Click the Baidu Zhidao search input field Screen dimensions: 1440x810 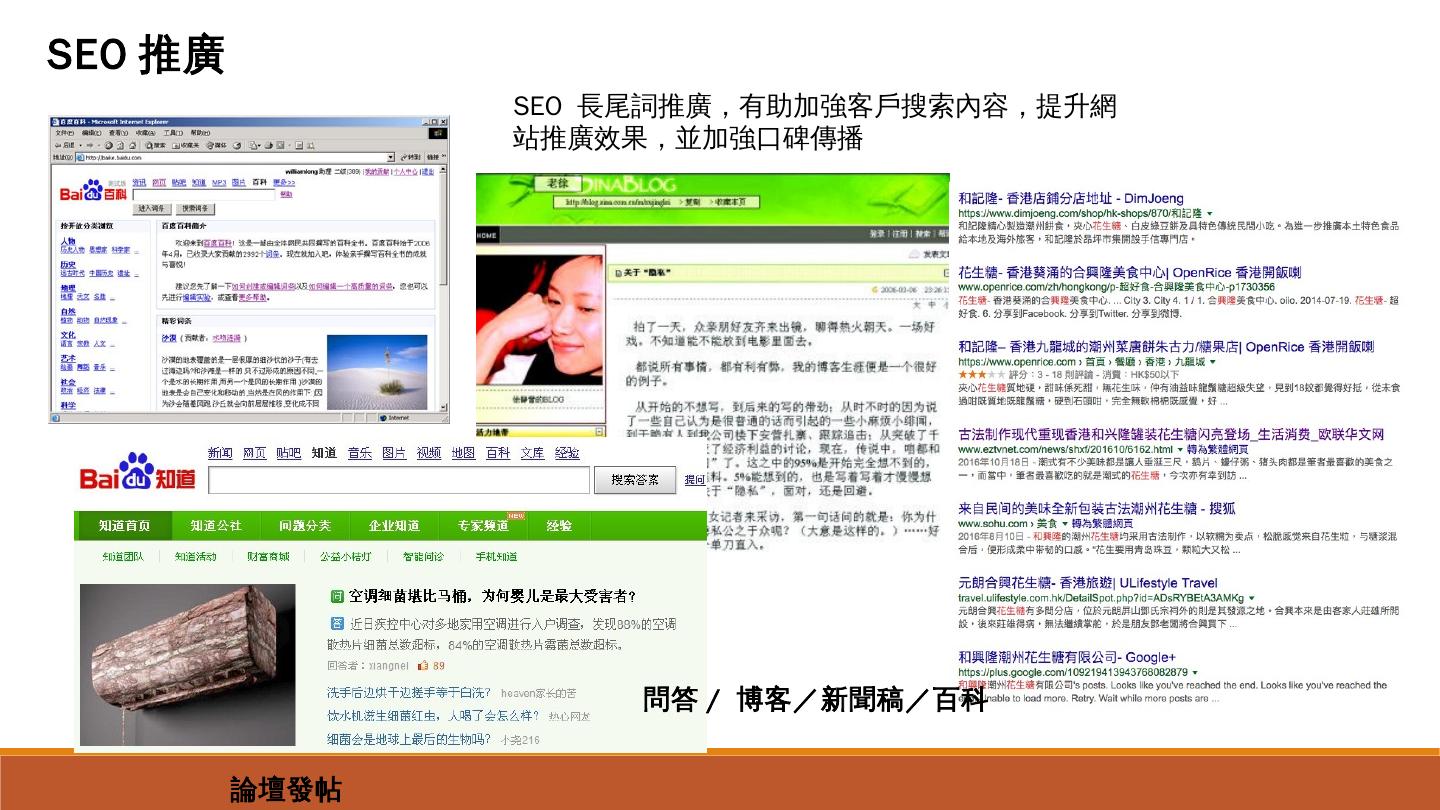(x=399, y=480)
